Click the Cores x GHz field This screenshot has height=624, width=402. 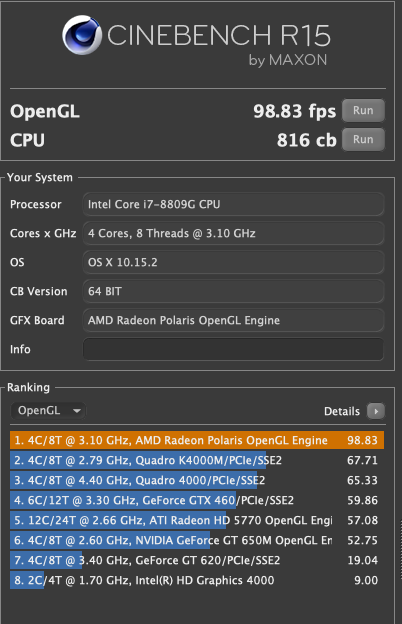coord(233,233)
